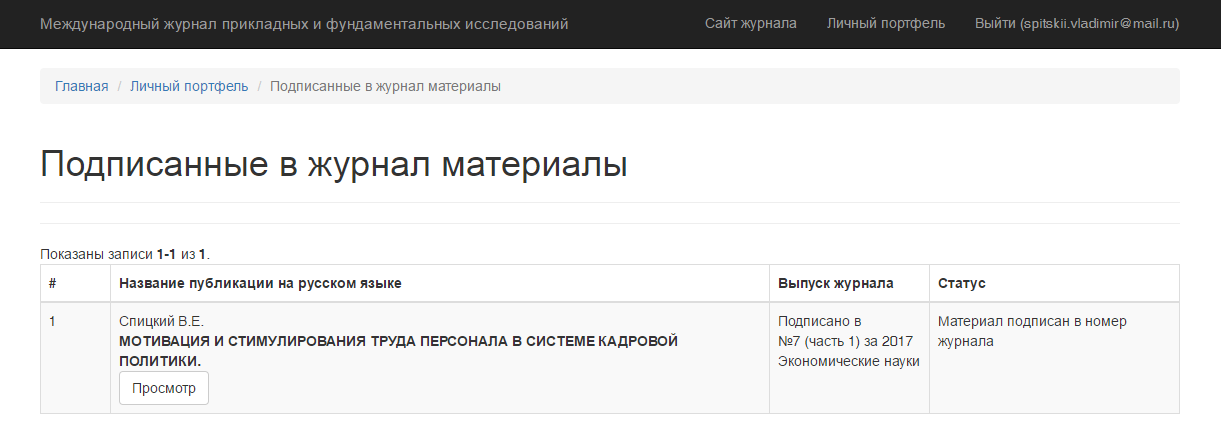The height and width of the screenshot is (447, 1221).
Task: Click the Название публикации на русском языке header
Action: click(260, 283)
